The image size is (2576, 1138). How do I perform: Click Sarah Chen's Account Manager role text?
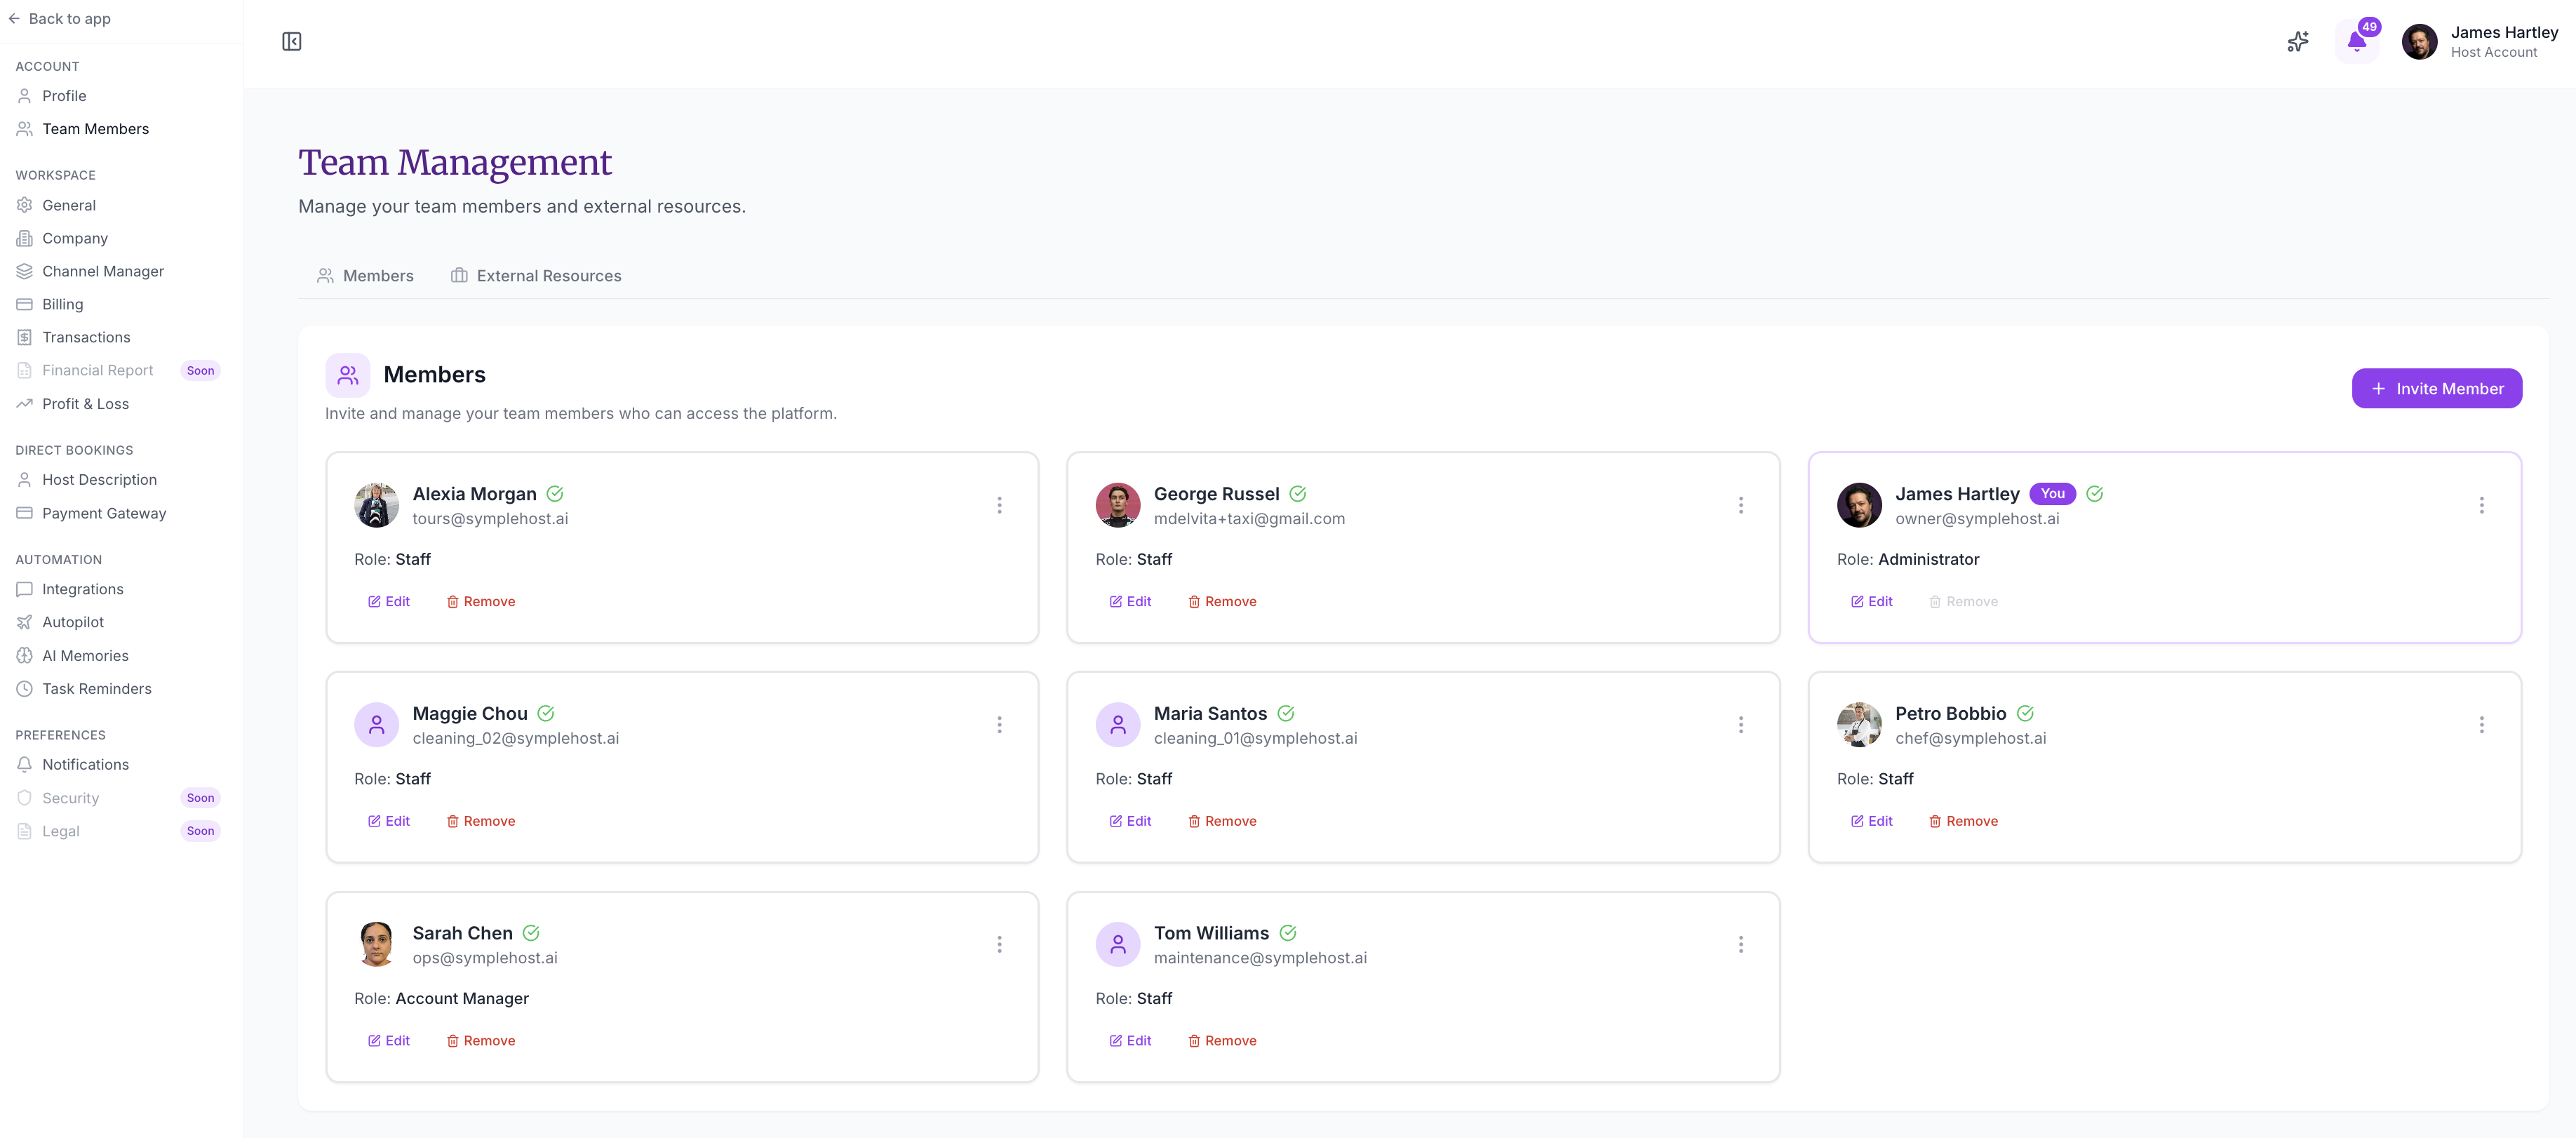[x=462, y=999]
